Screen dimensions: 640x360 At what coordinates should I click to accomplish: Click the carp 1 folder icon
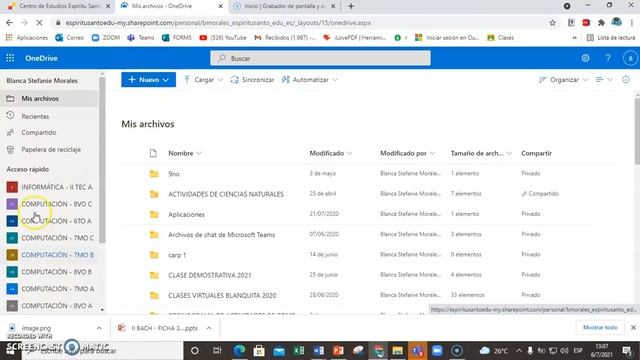tap(154, 255)
